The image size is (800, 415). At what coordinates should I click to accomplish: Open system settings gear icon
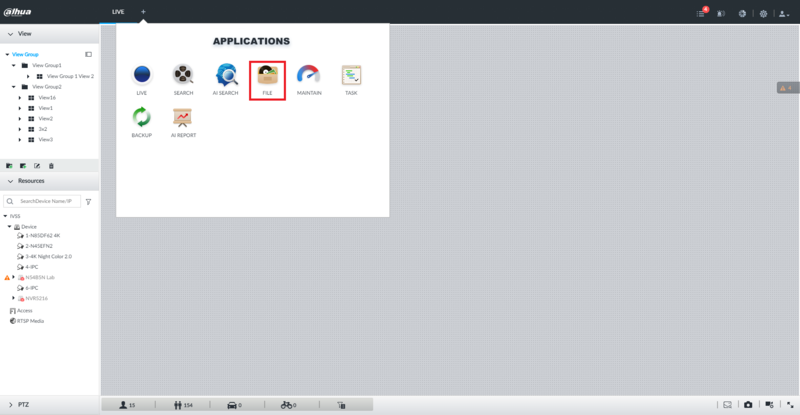coord(763,14)
